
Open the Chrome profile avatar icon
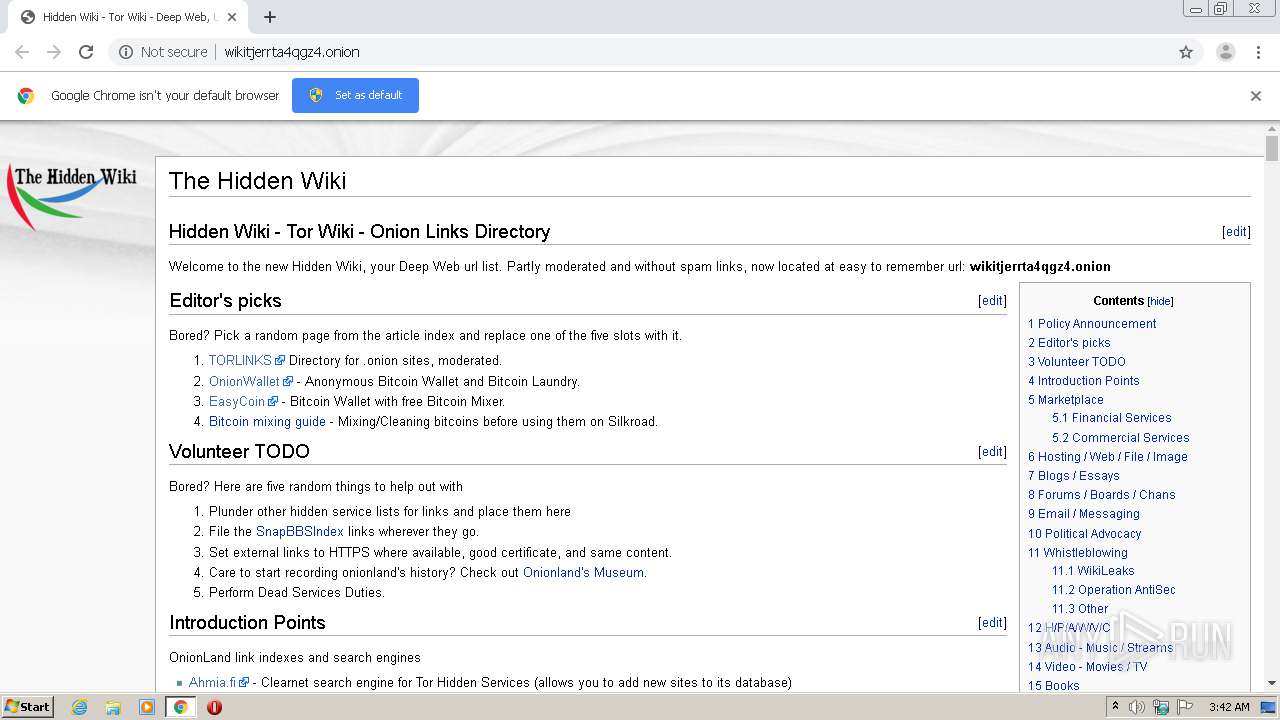1225,52
